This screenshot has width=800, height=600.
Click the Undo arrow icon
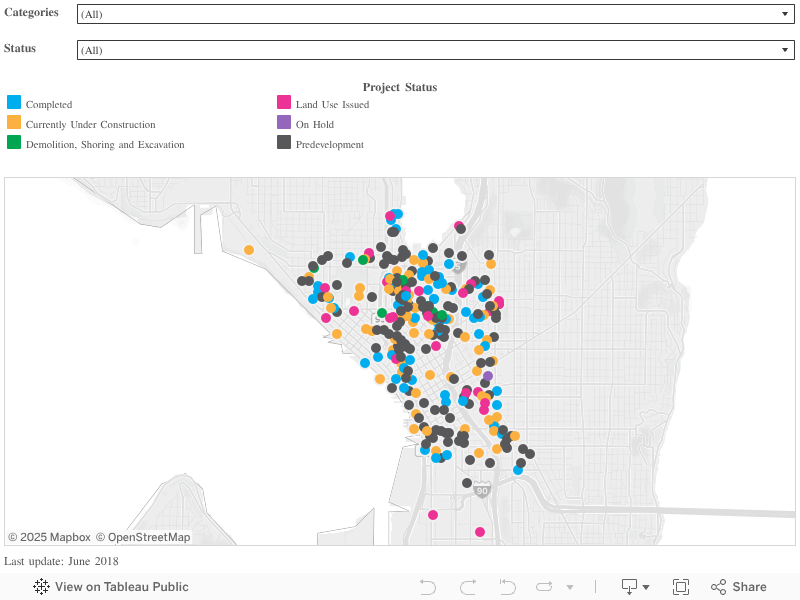(x=427, y=587)
